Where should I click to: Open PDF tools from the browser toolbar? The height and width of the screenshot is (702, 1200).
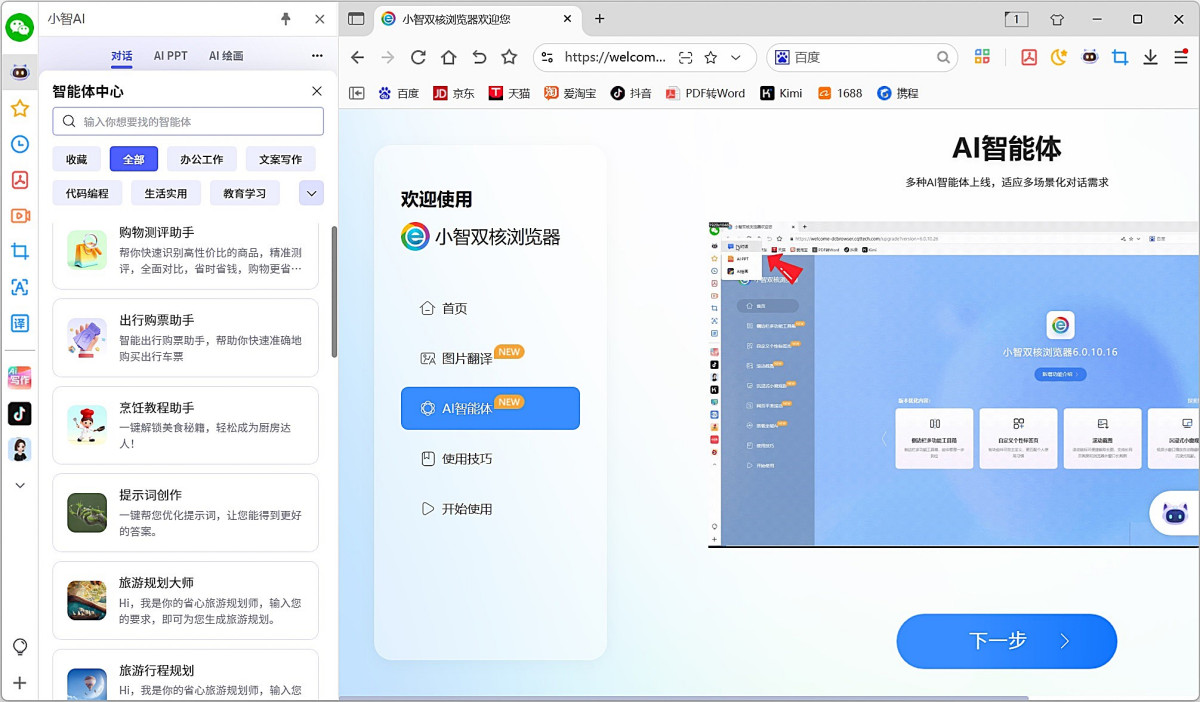[x=1027, y=58]
